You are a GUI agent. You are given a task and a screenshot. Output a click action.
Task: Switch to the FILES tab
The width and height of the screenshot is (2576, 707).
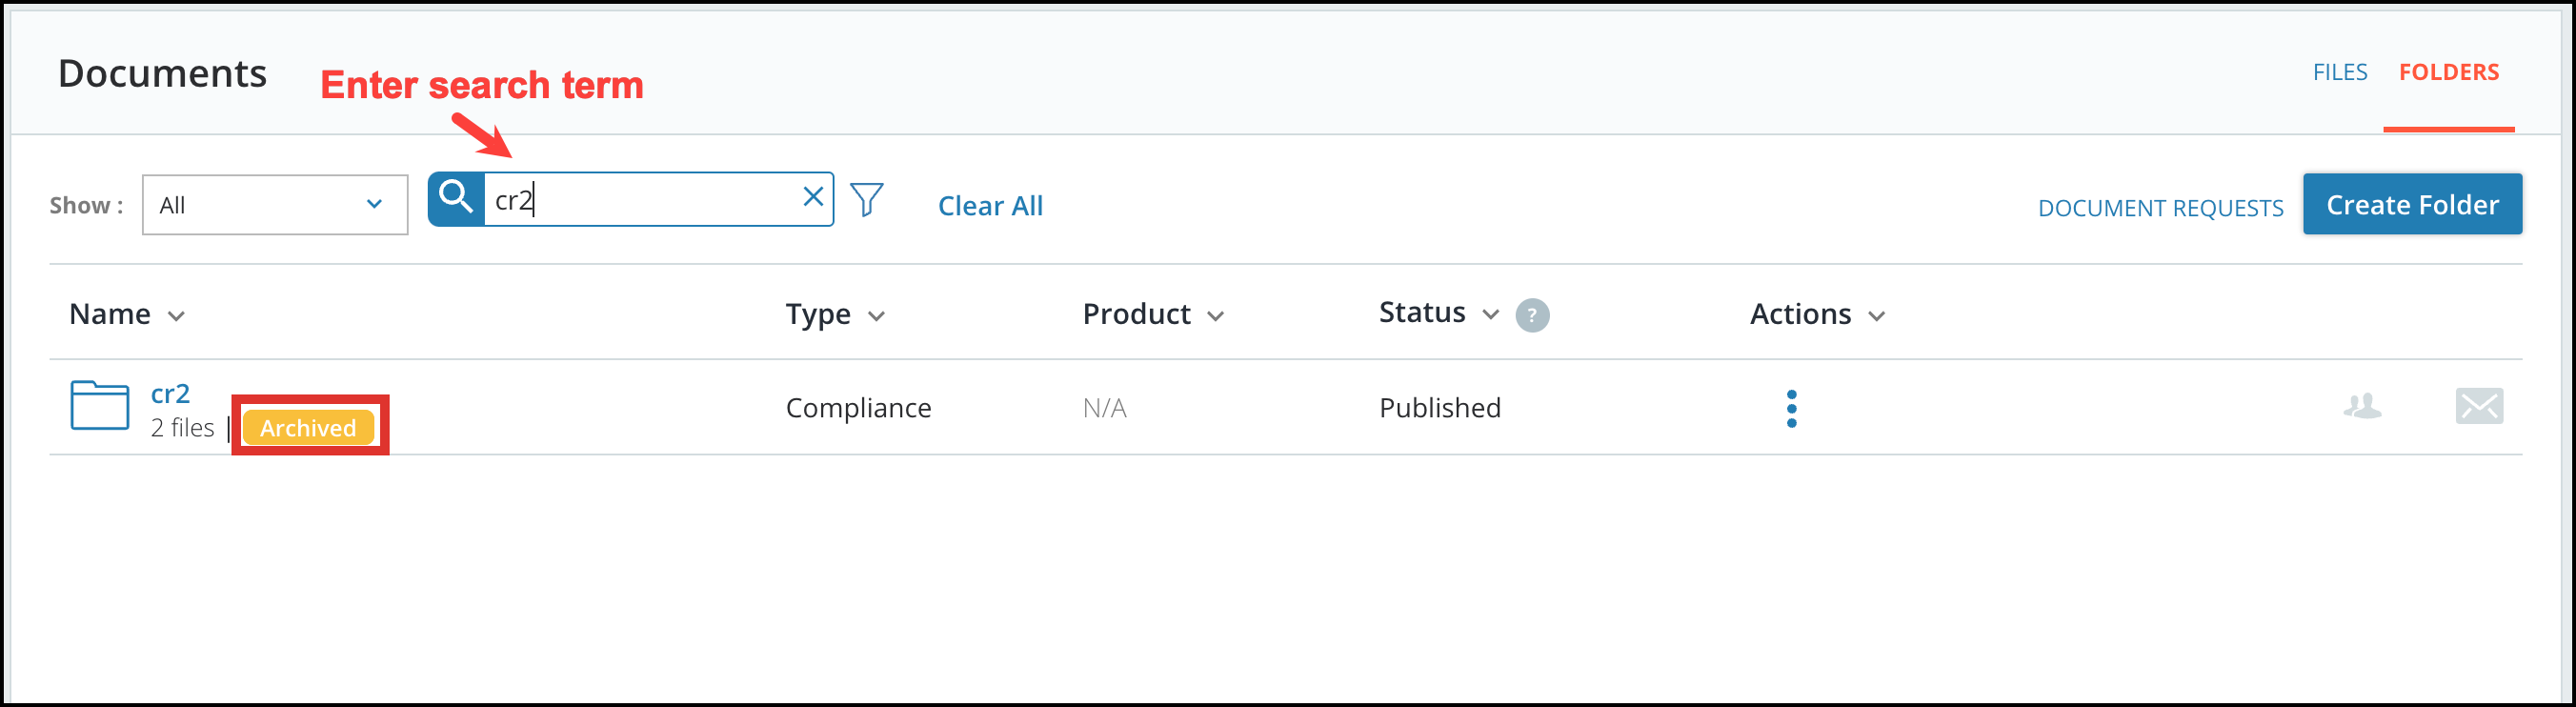click(2340, 72)
